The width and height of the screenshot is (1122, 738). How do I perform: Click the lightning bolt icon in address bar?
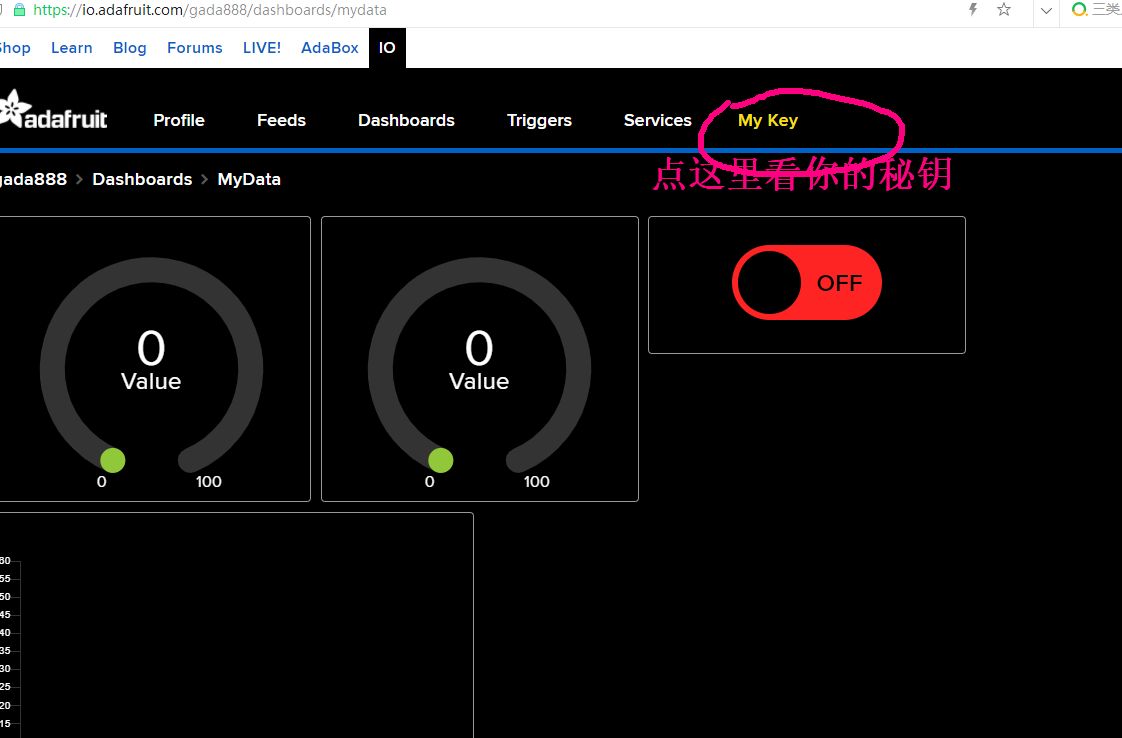972,9
